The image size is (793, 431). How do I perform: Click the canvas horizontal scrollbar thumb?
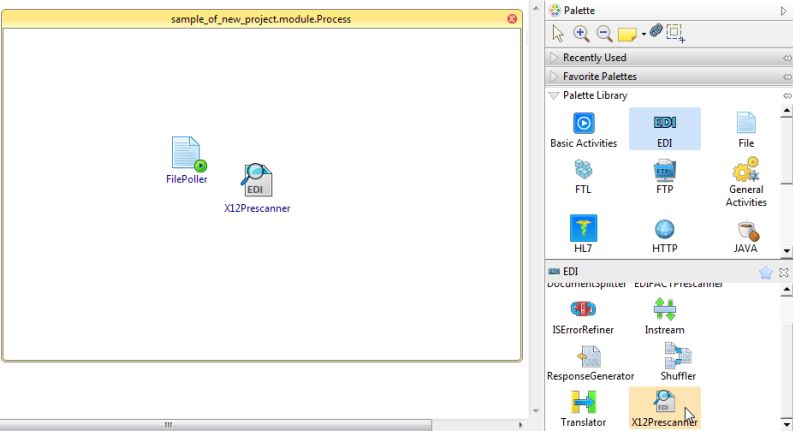(x=215, y=425)
